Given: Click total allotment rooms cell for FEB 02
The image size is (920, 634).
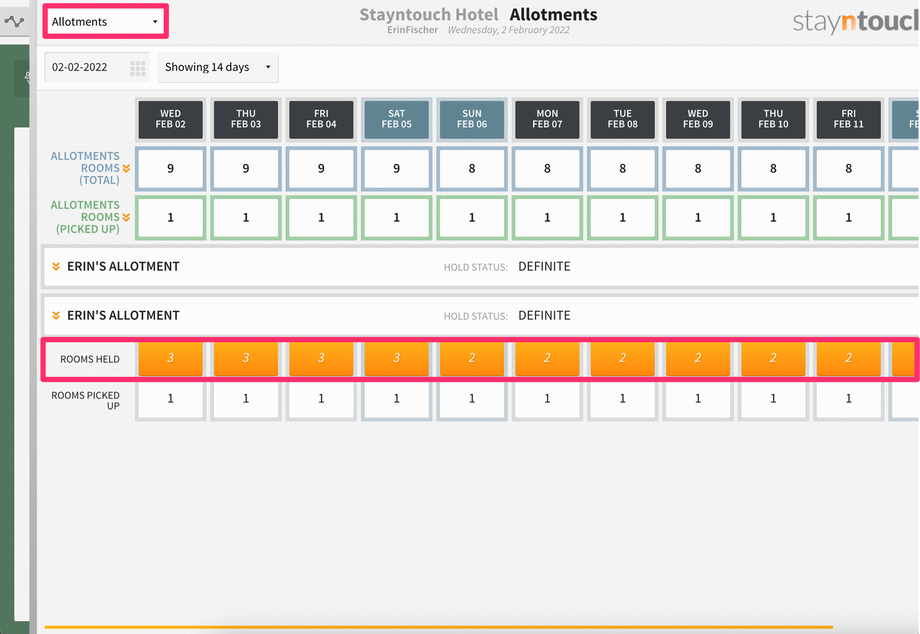Looking at the screenshot, I should point(171,169).
